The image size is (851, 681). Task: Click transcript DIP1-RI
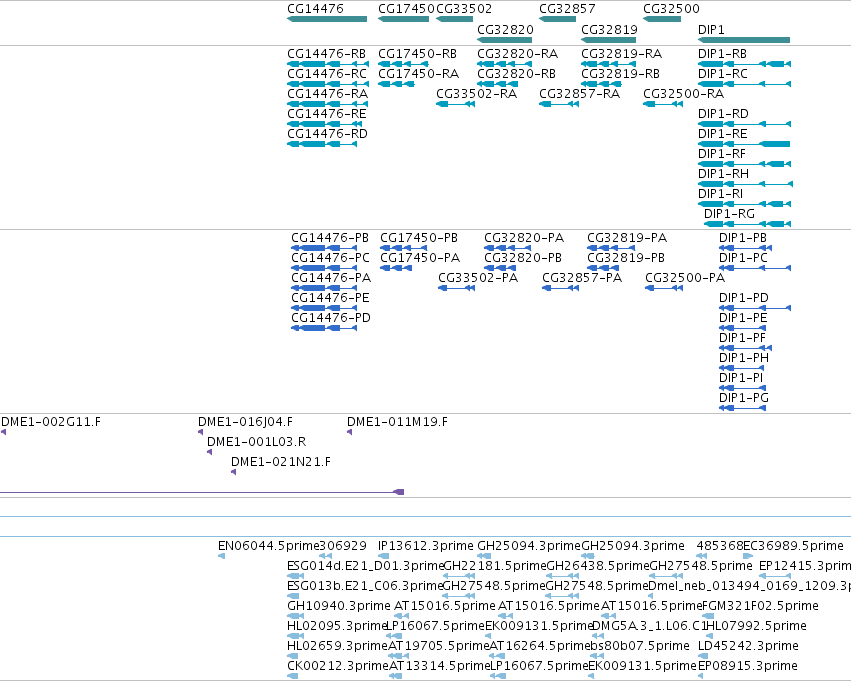coord(721,194)
